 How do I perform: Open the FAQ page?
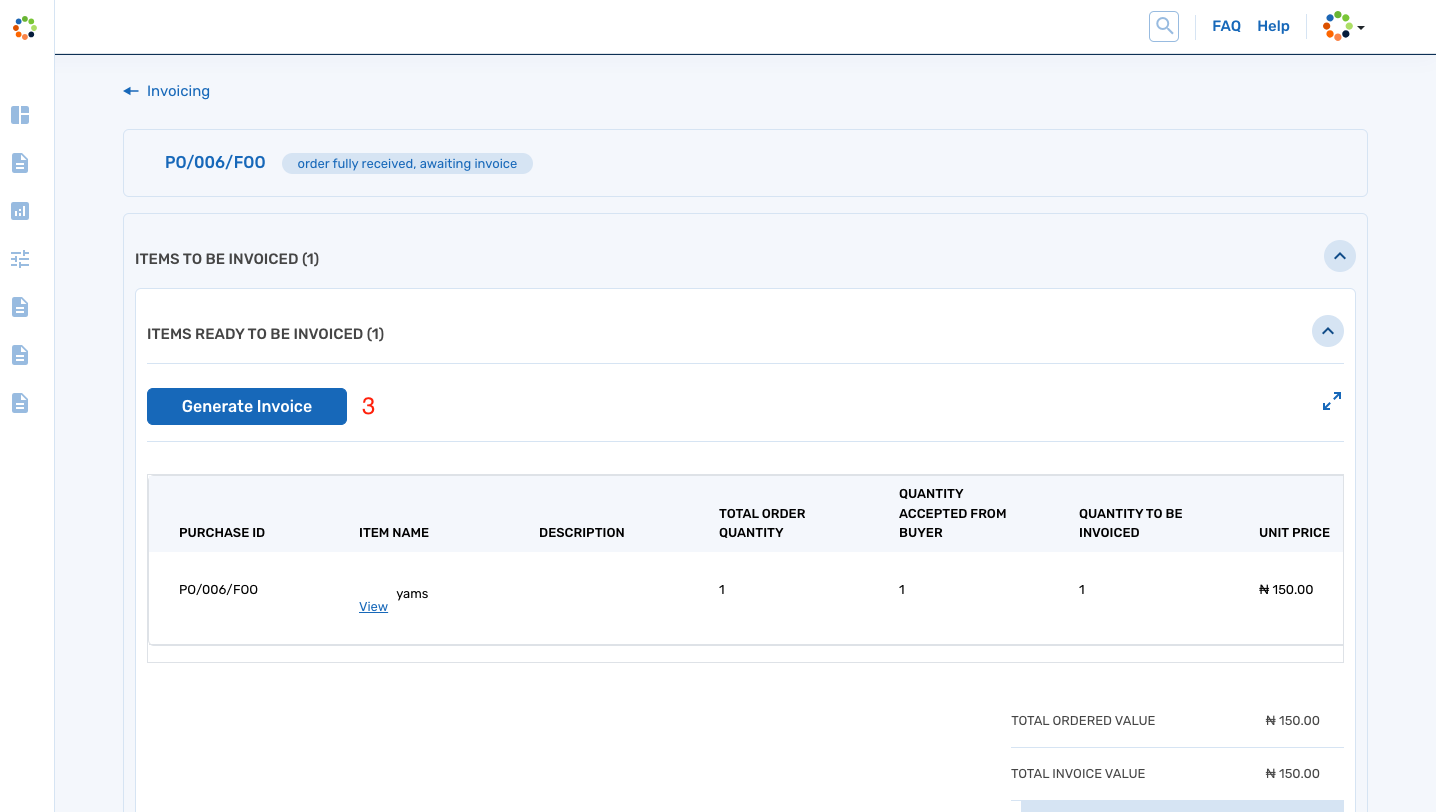pyautogui.click(x=1226, y=26)
